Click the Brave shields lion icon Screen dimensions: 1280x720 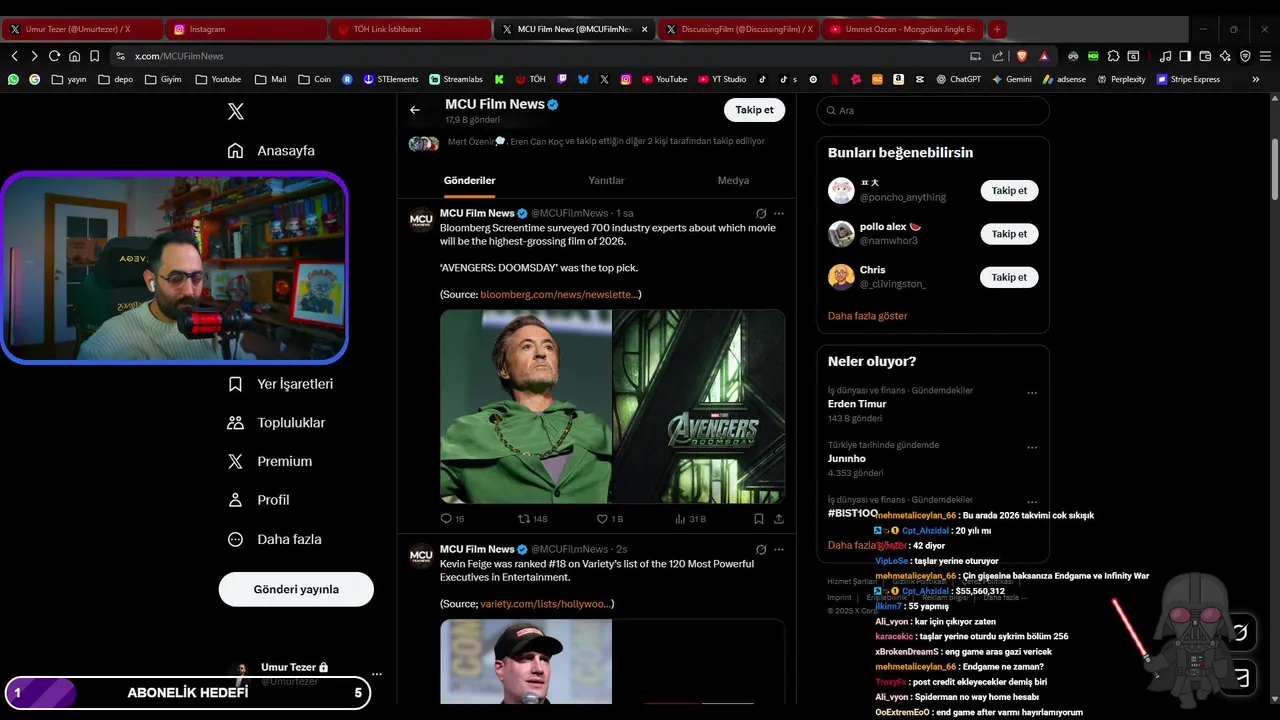click(x=1021, y=56)
